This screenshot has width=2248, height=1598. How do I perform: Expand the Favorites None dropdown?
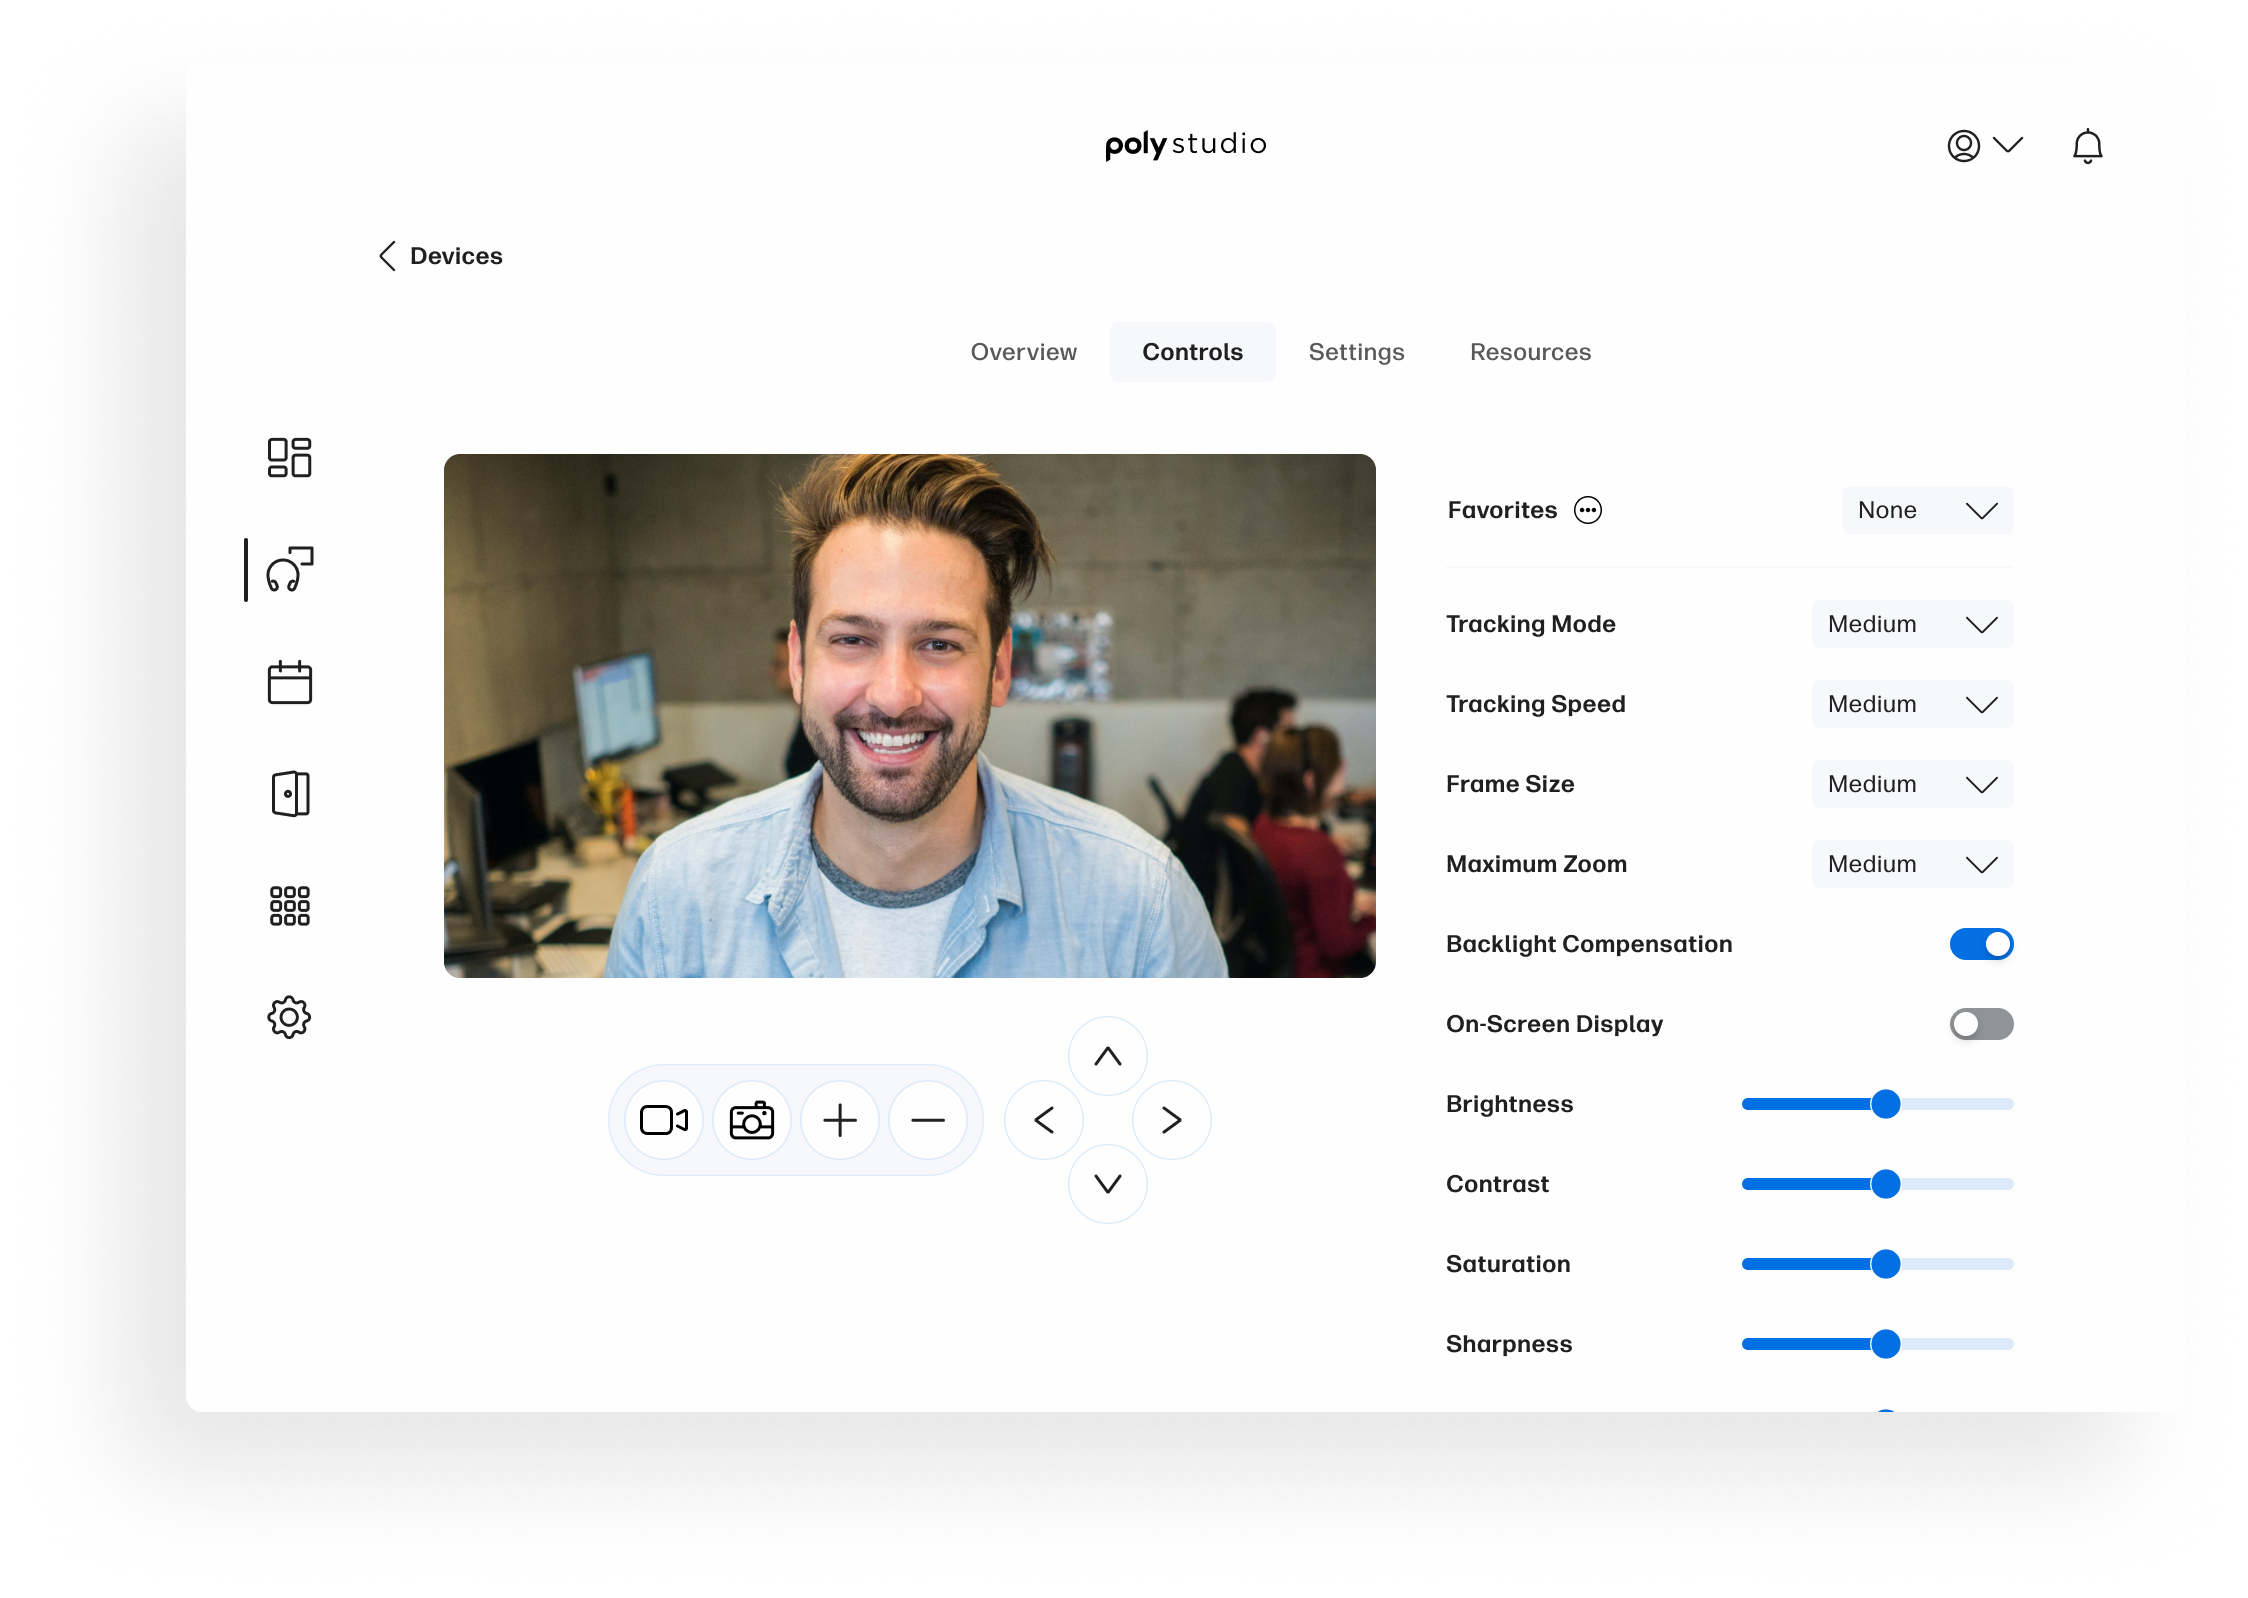[1926, 510]
